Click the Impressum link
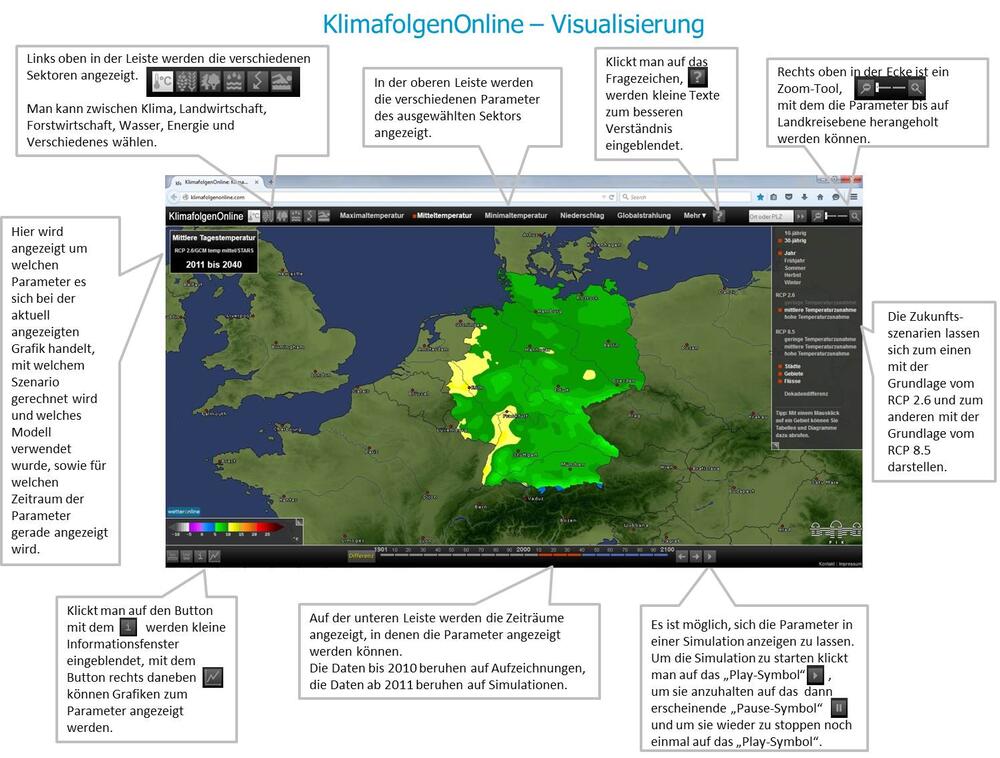This screenshot has width=1000, height=758. coord(852,563)
